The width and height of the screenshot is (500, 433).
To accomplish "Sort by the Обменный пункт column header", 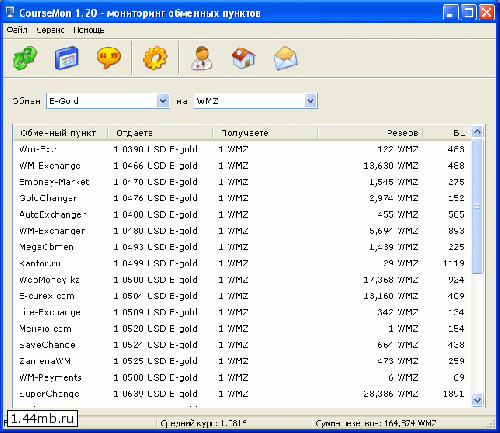I will point(60,133).
